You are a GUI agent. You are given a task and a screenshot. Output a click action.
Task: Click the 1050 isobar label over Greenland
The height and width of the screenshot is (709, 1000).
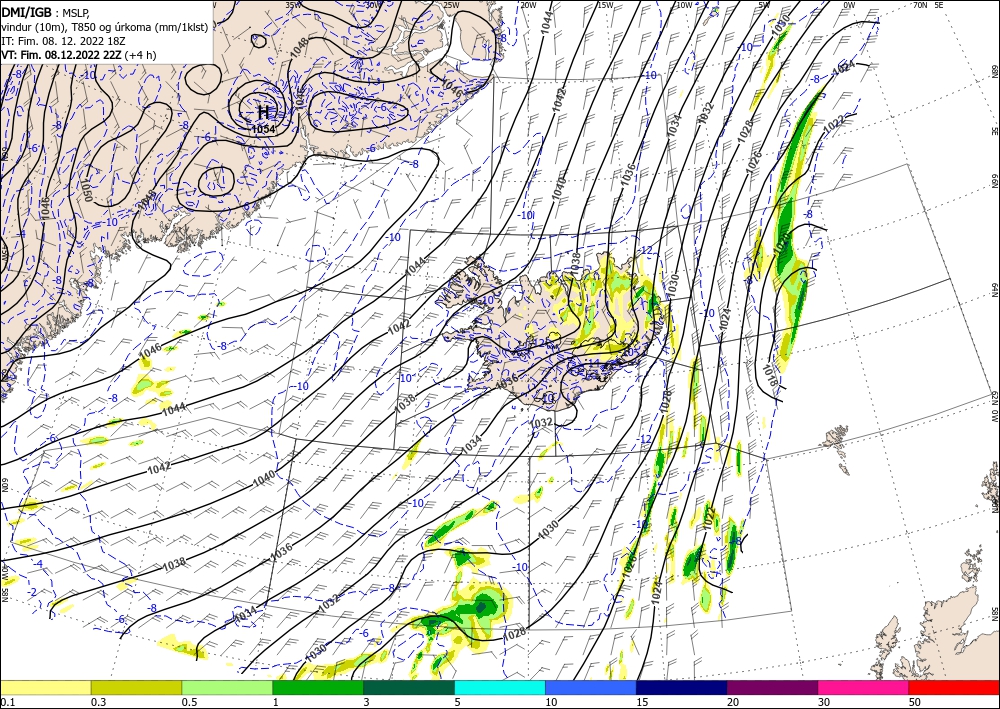coord(87,191)
